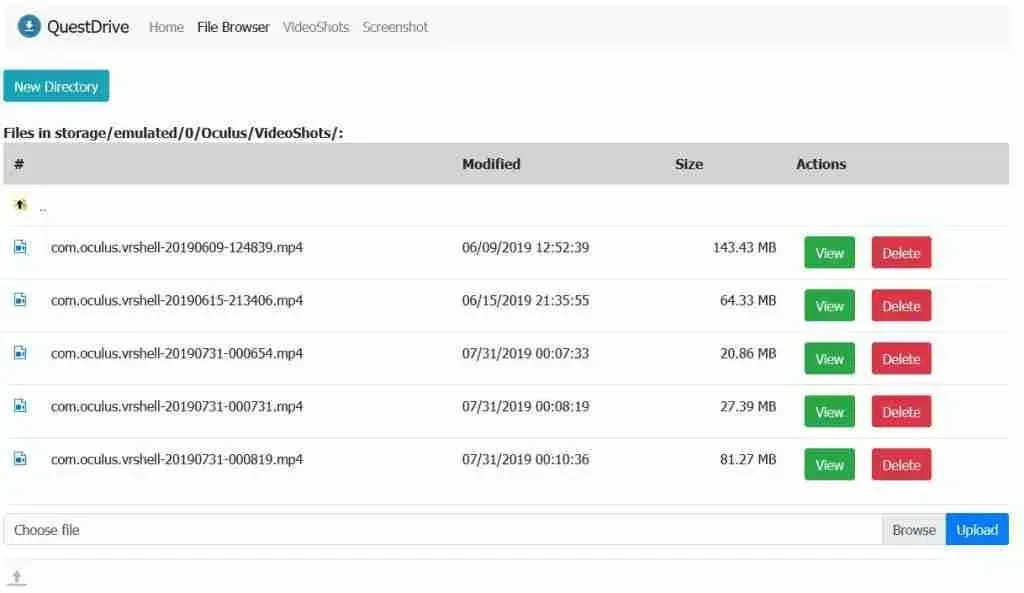This screenshot has width=1024, height=593.
Task: Select the File Browser tab
Action: tap(233, 27)
